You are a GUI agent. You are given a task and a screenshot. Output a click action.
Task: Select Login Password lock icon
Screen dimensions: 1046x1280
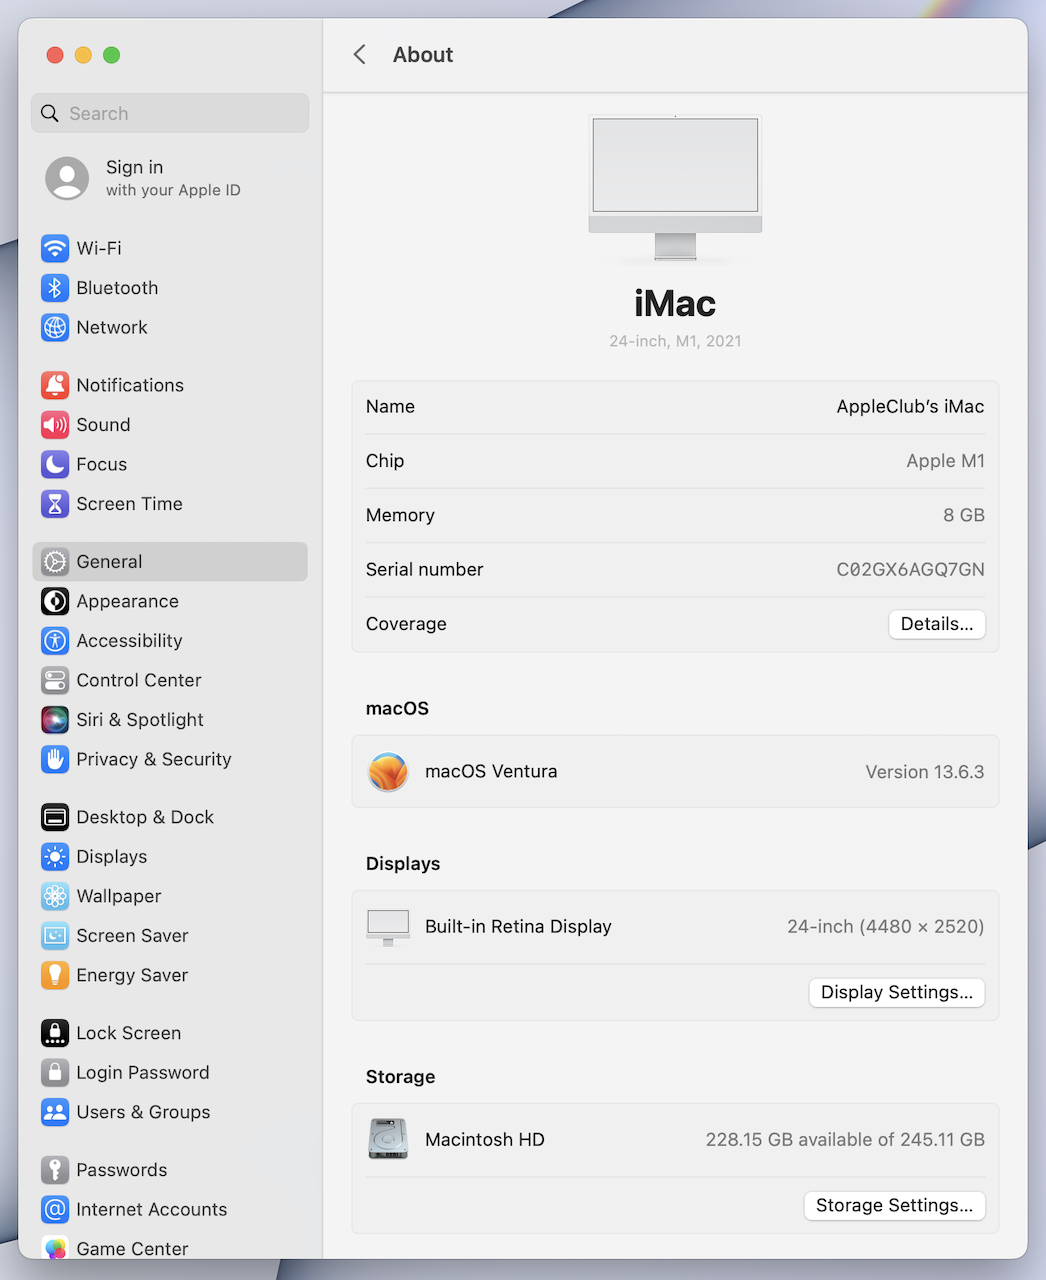tap(55, 1073)
